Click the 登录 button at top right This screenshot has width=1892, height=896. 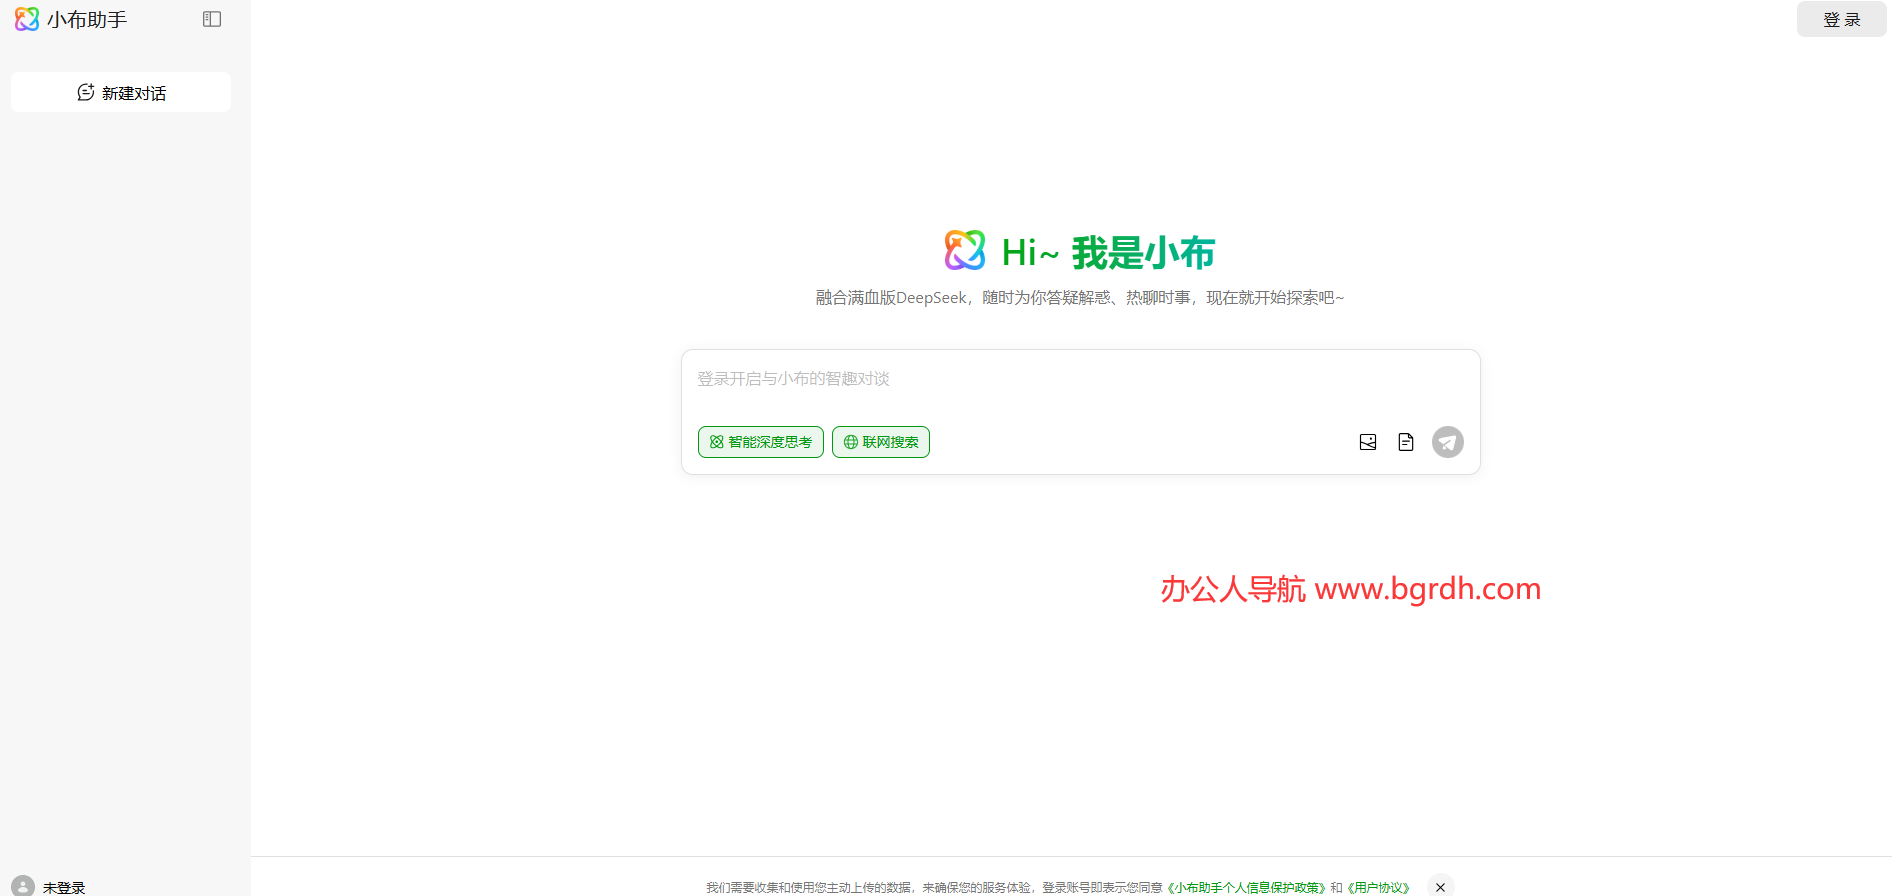point(1841,19)
